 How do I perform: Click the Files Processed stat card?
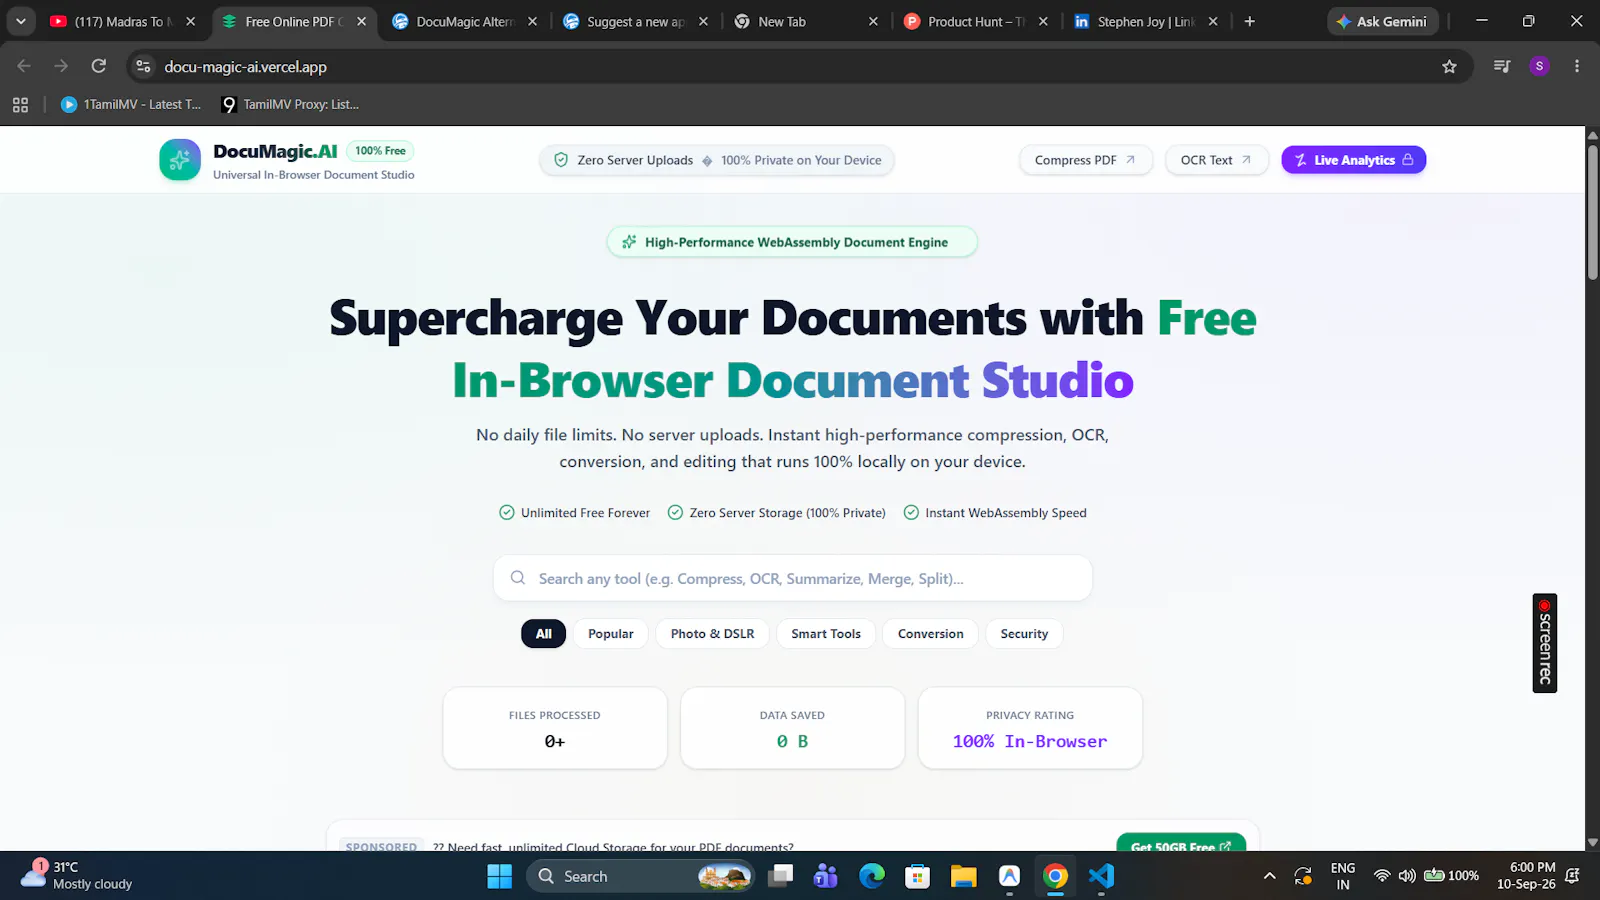555,728
